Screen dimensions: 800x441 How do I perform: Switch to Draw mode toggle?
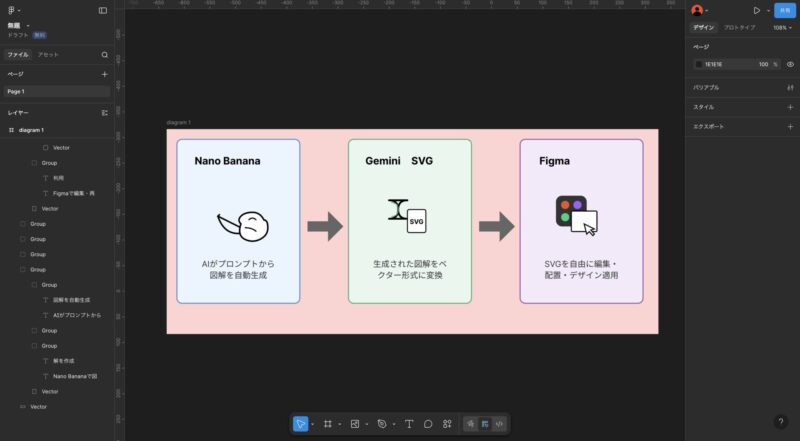tap(470, 424)
